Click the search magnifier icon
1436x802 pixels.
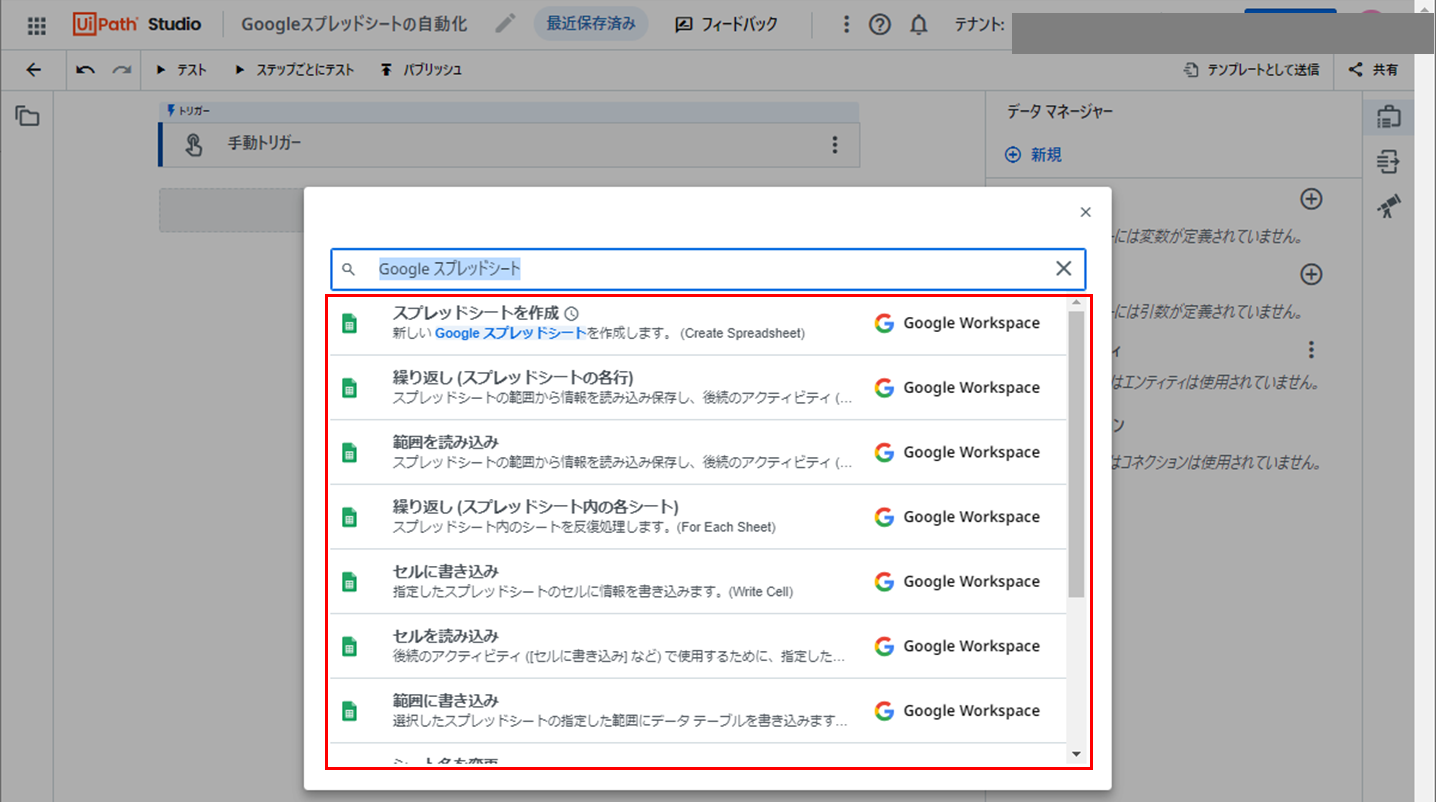click(x=349, y=269)
